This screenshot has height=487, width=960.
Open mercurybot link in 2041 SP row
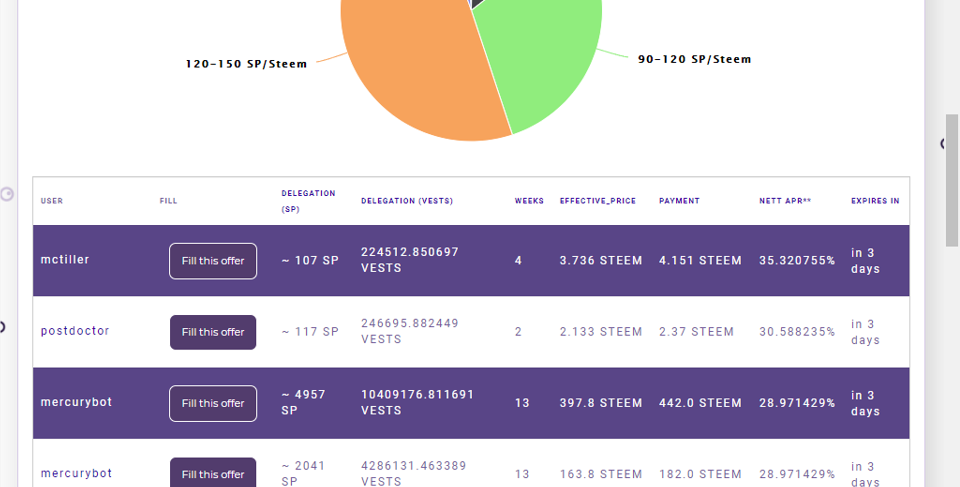pos(76,473)
